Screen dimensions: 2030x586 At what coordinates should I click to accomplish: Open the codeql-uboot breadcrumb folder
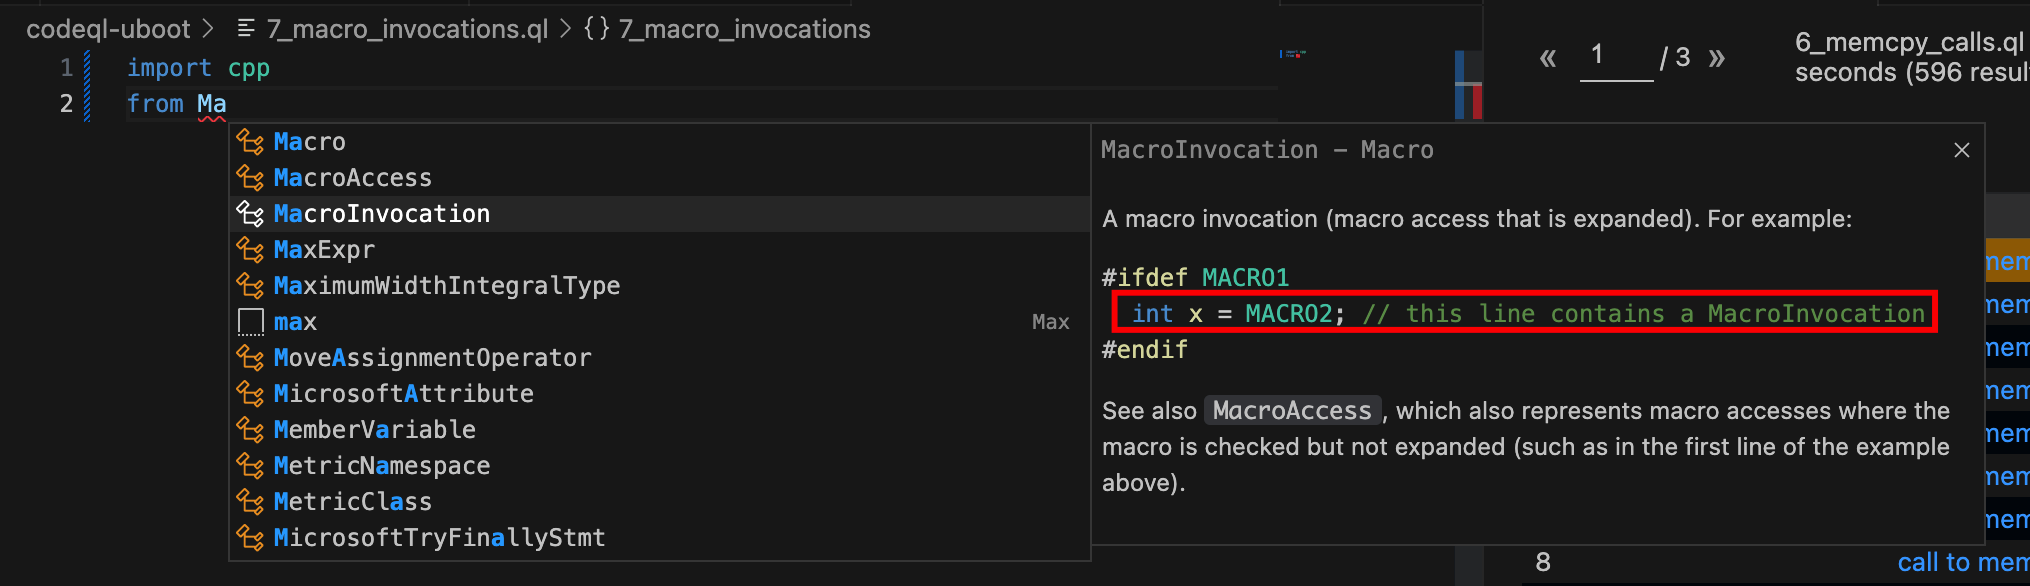click(x=108, y=29)
